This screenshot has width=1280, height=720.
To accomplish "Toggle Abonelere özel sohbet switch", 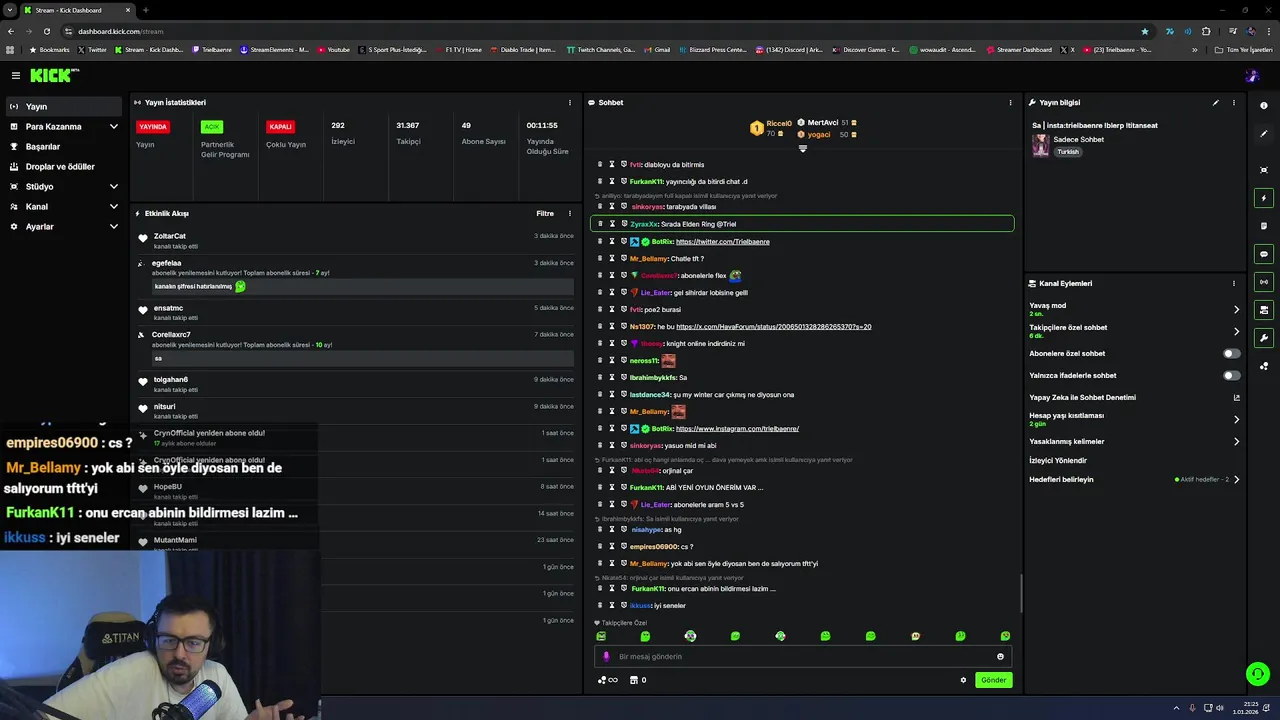I will (x=1232, y=353).
